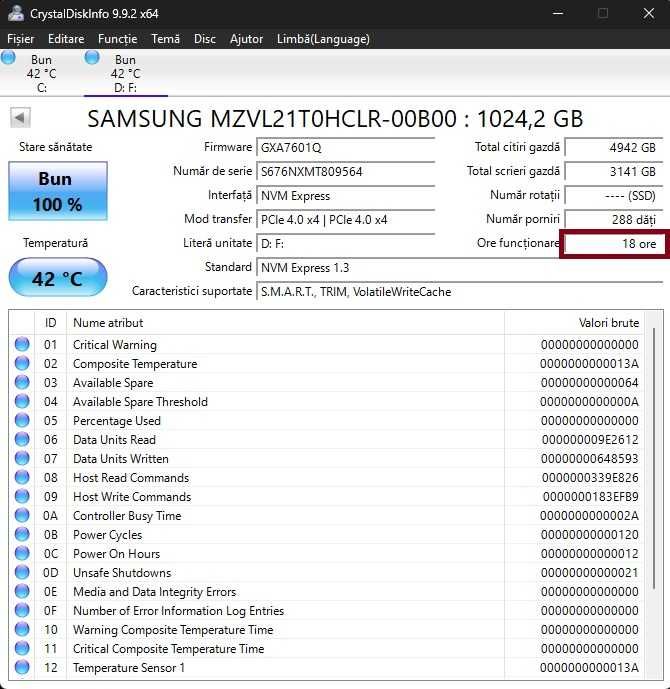Viewport: 670px width, 689px height.
Task: Click the Mod transfer PCIe 4.0 x4 field
Action: [345, 219]
